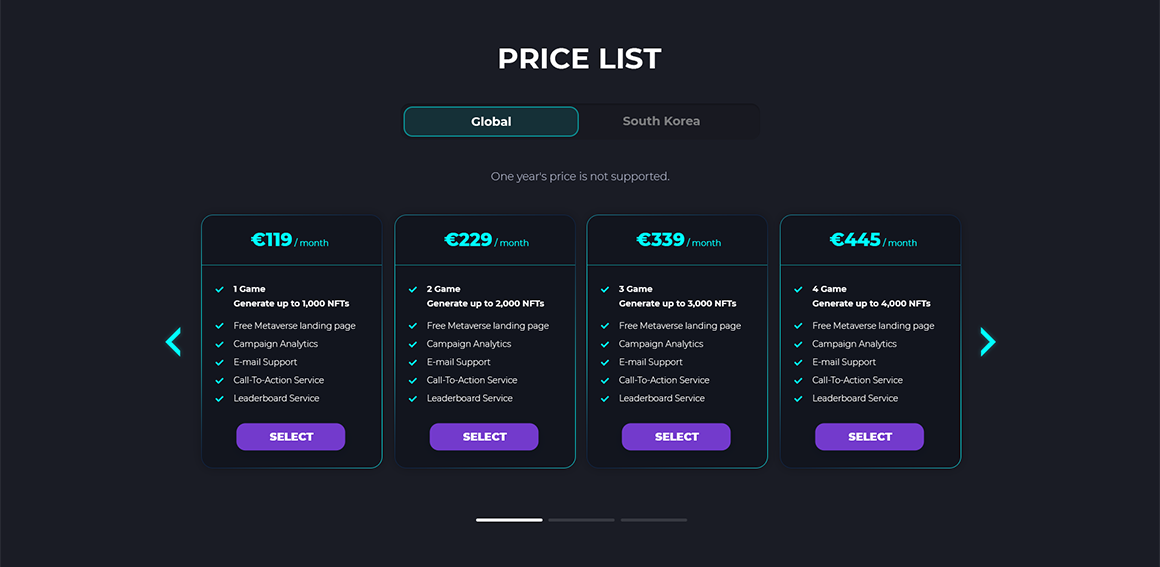Screen dimensions: 1160x567
Task: Click Leaderboard Service checkmark in €119 card
Action: pyautogui.click(x=219, y=399)
